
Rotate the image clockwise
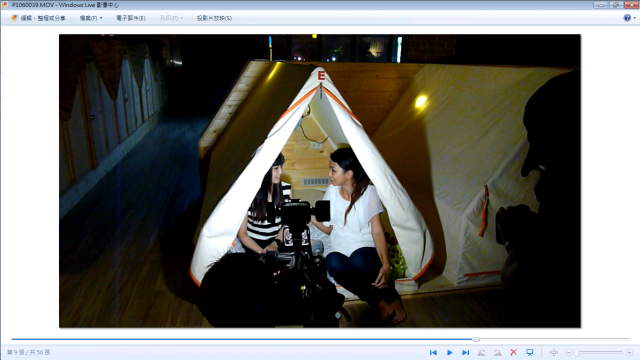(497, 352)
